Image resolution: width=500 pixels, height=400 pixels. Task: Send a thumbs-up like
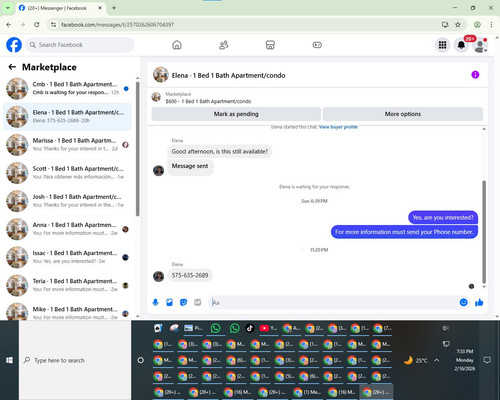coord(479,302)
